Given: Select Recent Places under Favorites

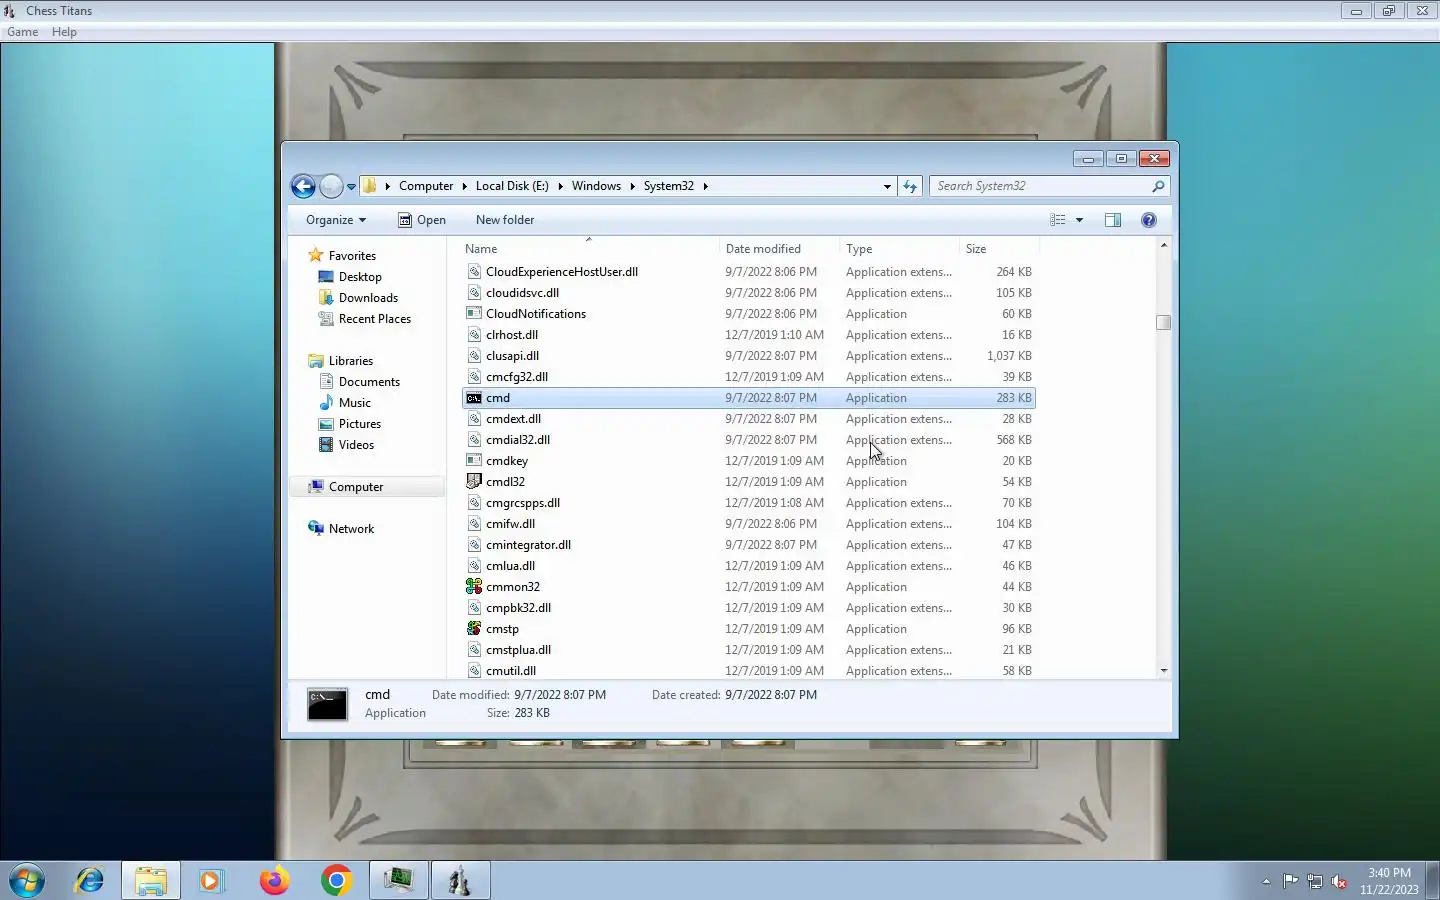Looking at the screenshot, I should pyautogui.click(x=375, y=319).
